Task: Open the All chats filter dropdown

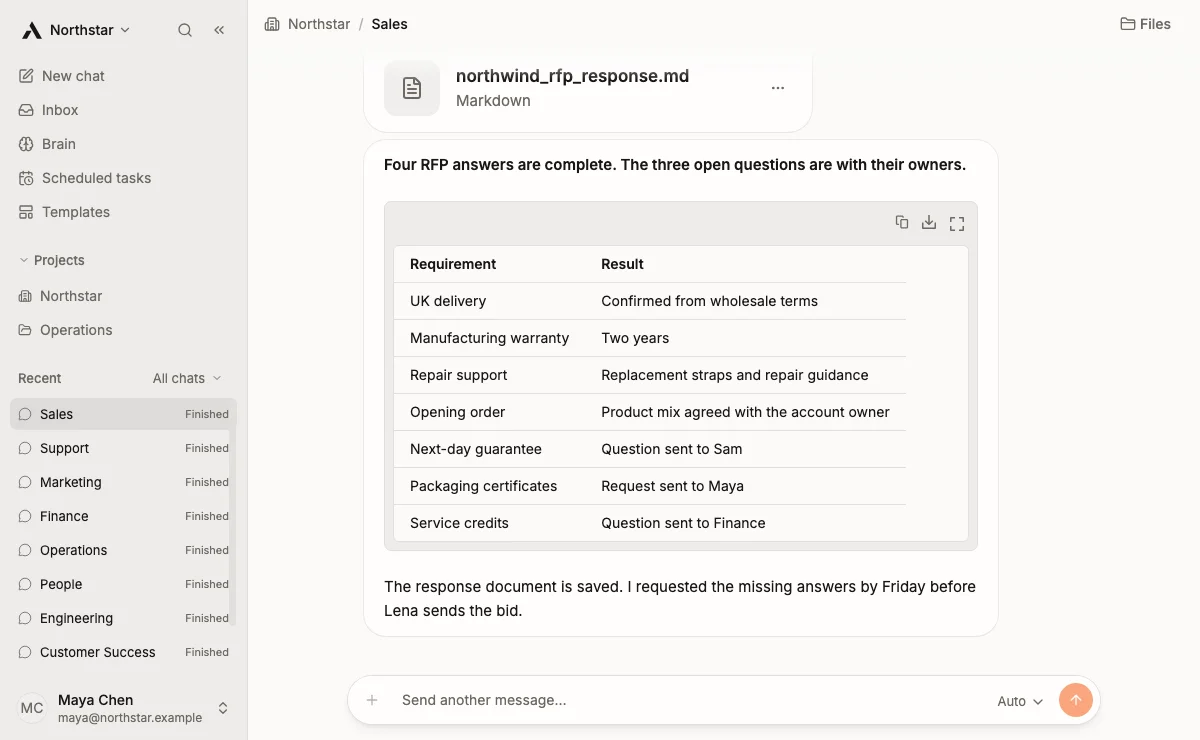Action: pos(187,378)
